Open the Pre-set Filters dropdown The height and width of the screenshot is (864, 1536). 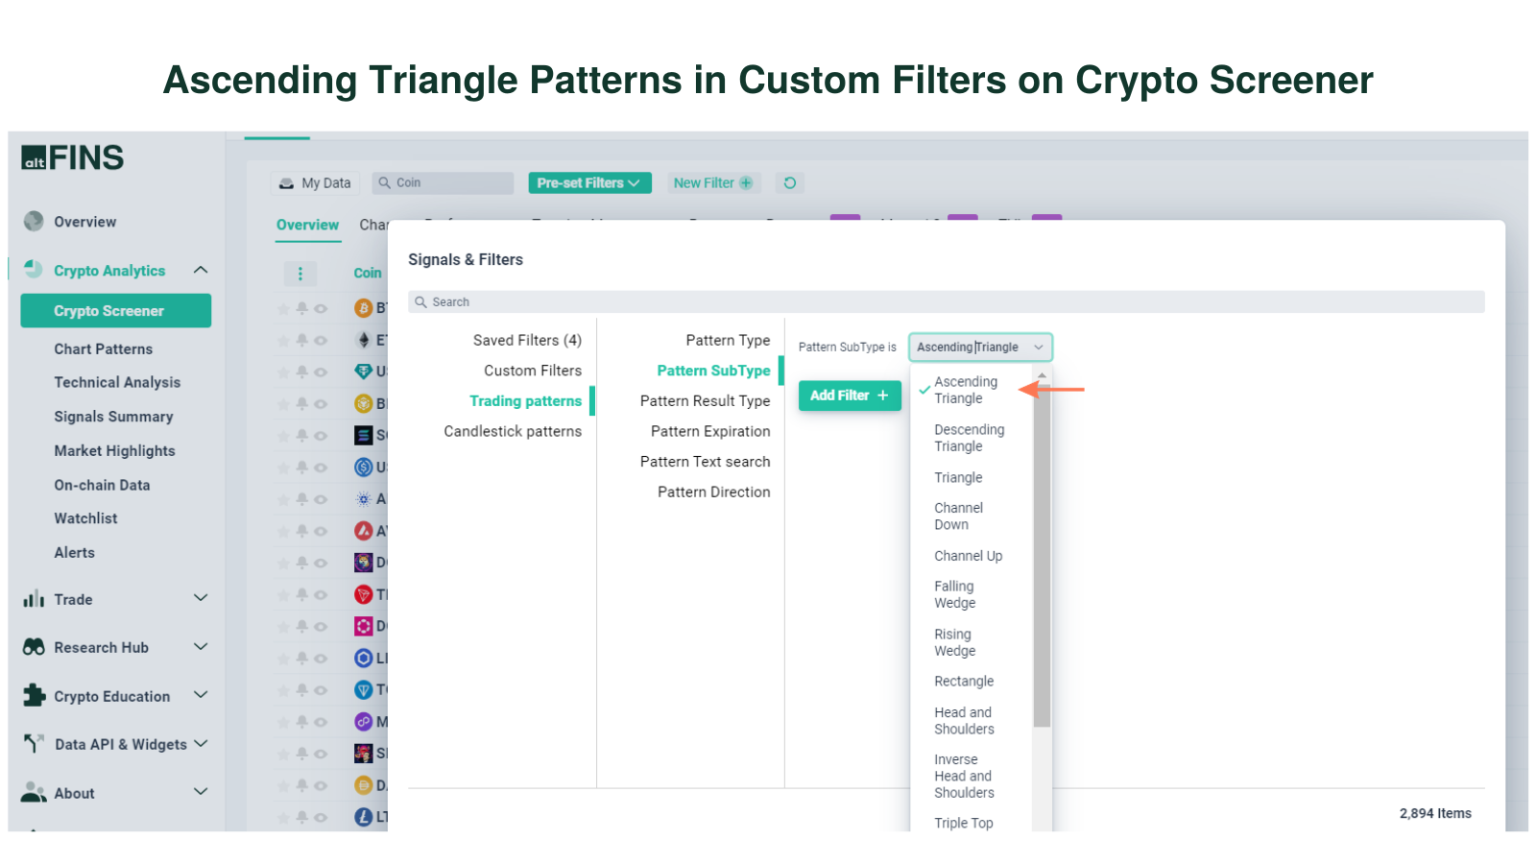tap(589, 183)
